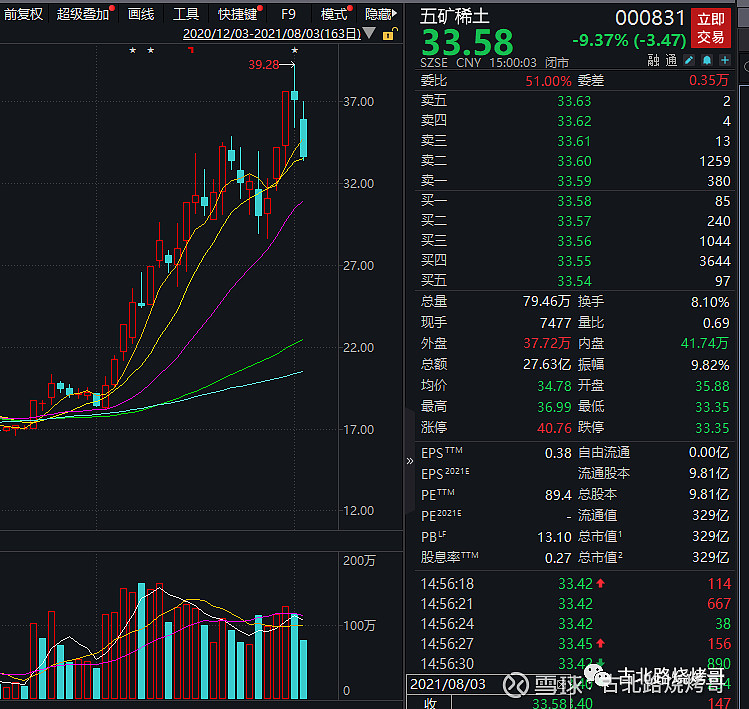Open the 模式 mode menu
Screen dimensions: 749x709
tap(333, 14)
